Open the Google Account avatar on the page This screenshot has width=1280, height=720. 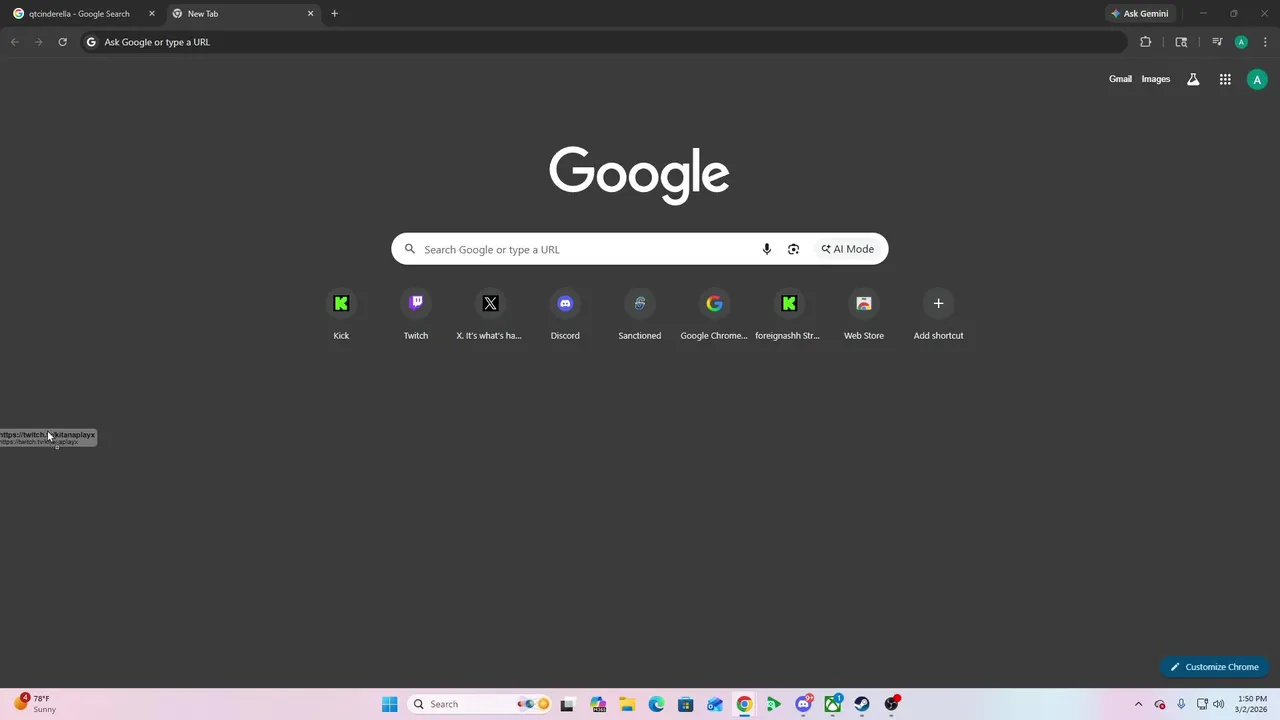(x=1257, y=80)
